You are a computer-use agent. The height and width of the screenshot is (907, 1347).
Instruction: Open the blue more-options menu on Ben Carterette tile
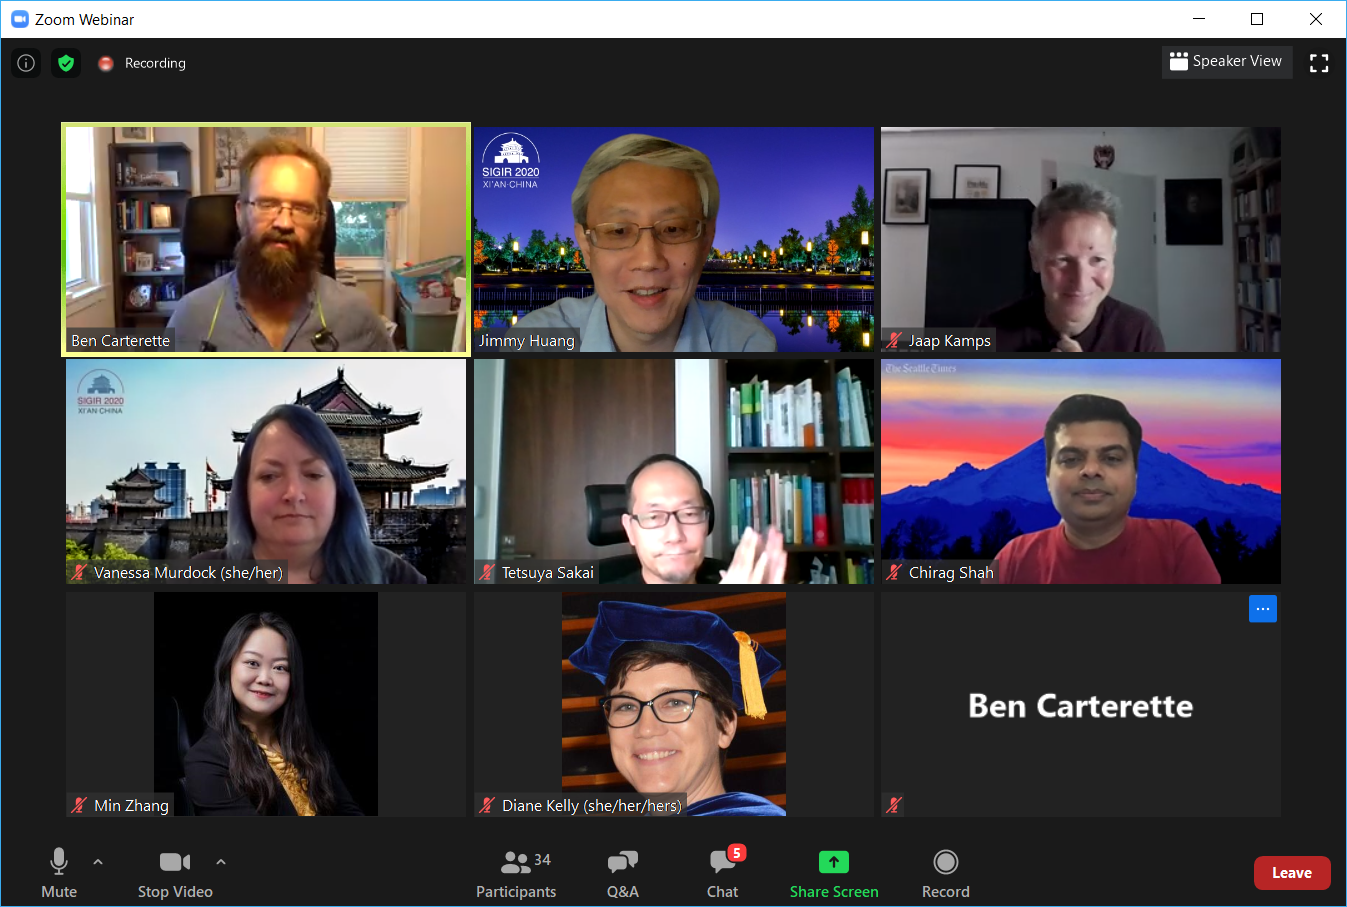(x=1263, y=609)
